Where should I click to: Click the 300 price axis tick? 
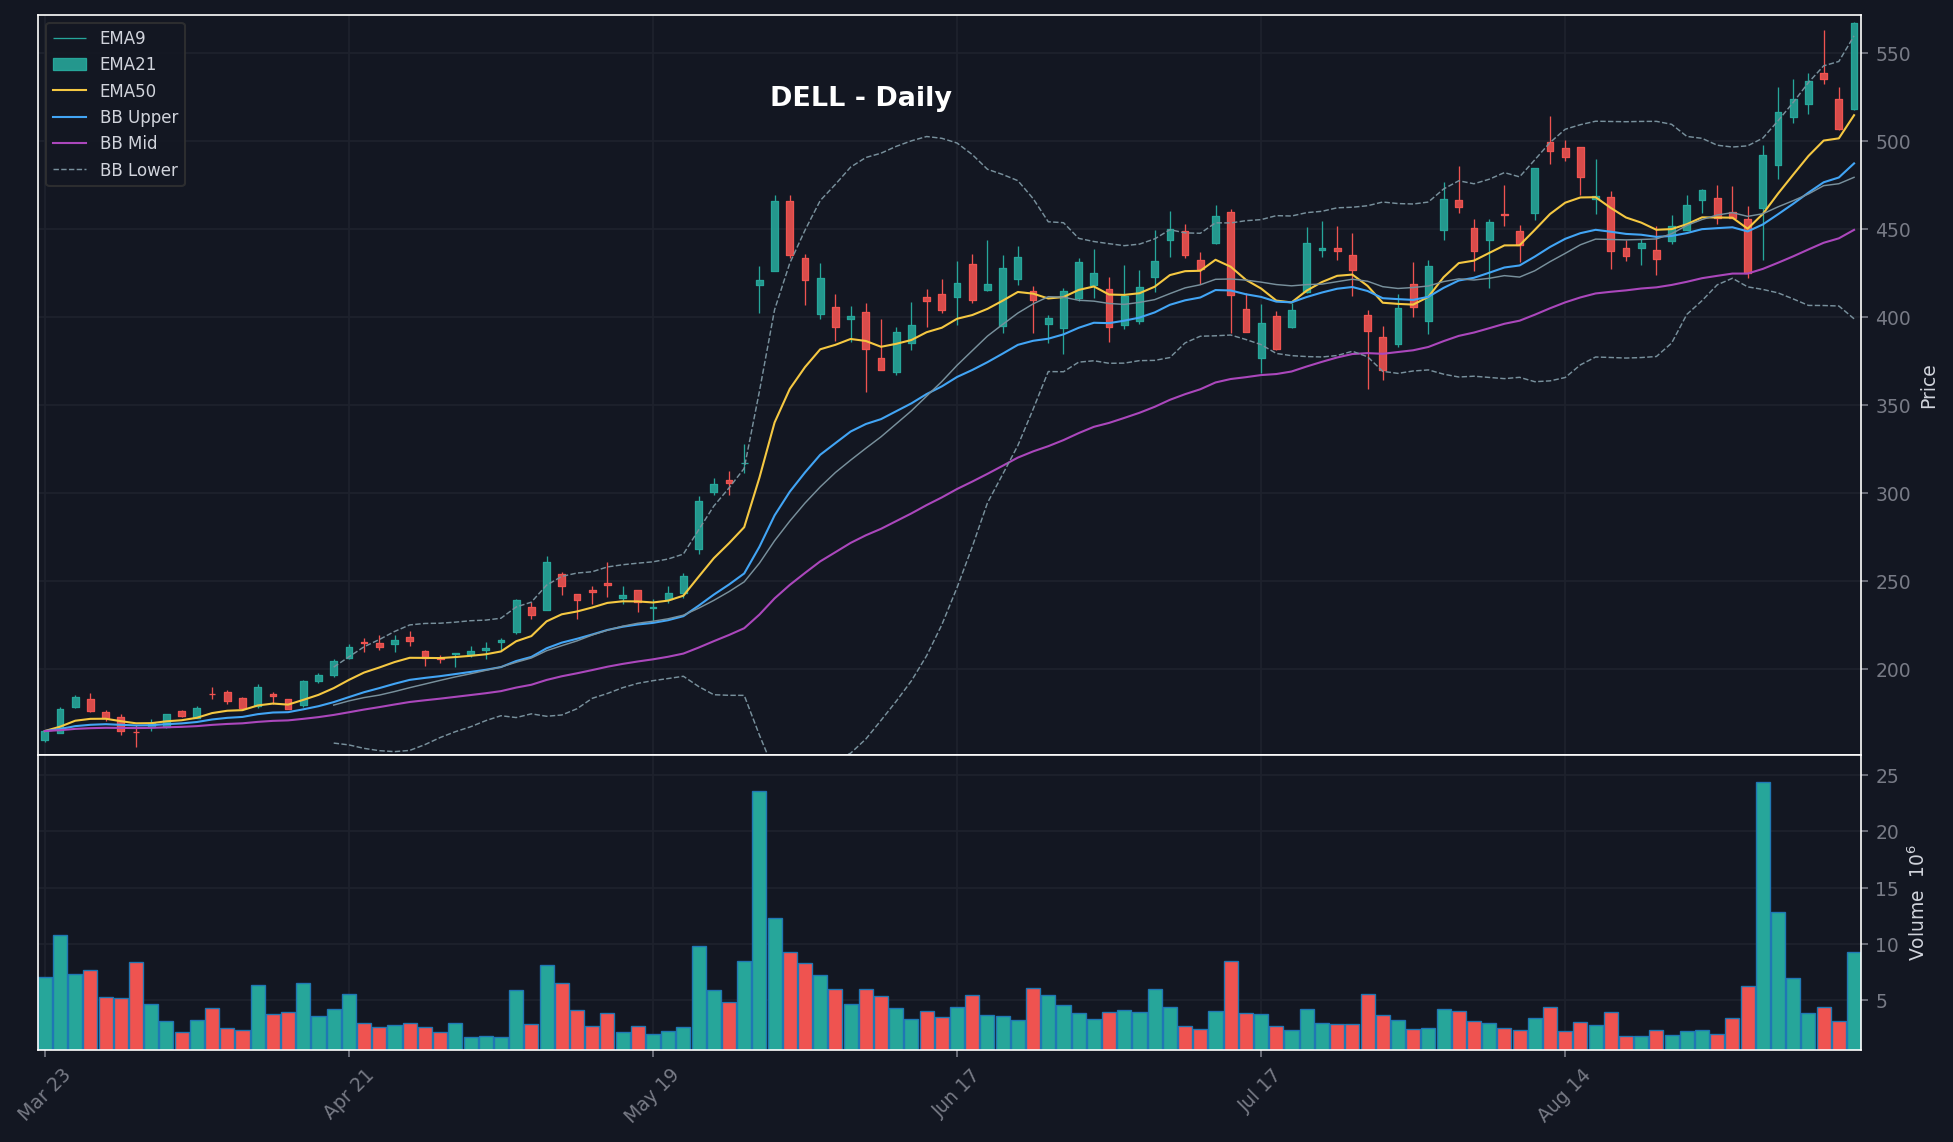click(1893, 495)
